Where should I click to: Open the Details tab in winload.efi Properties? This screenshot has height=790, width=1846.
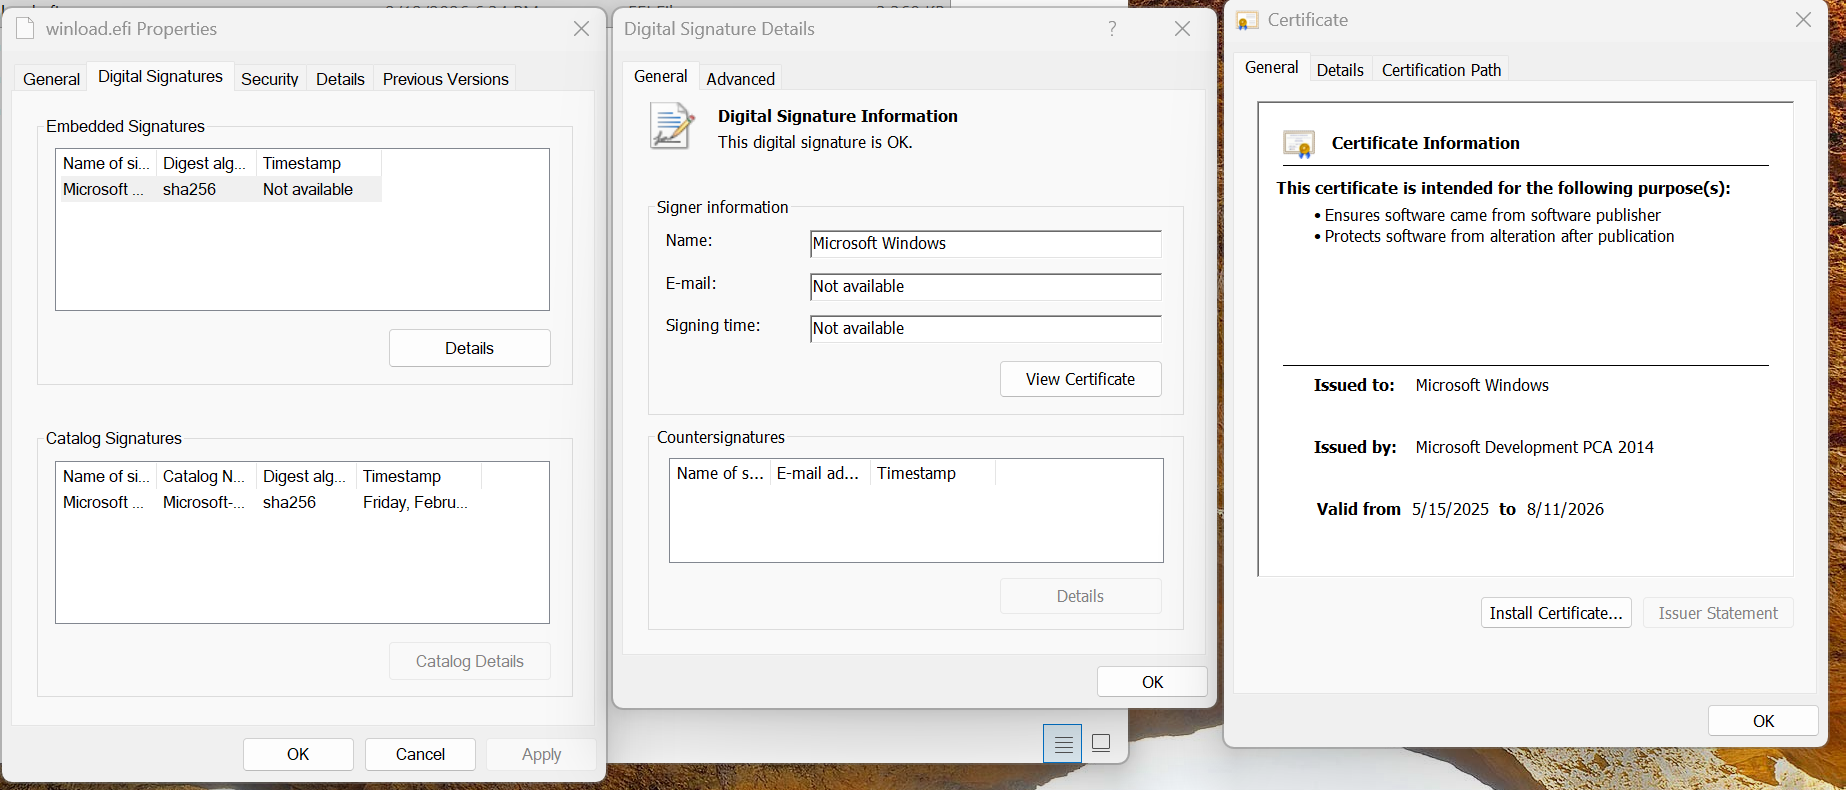coord(340,79)
